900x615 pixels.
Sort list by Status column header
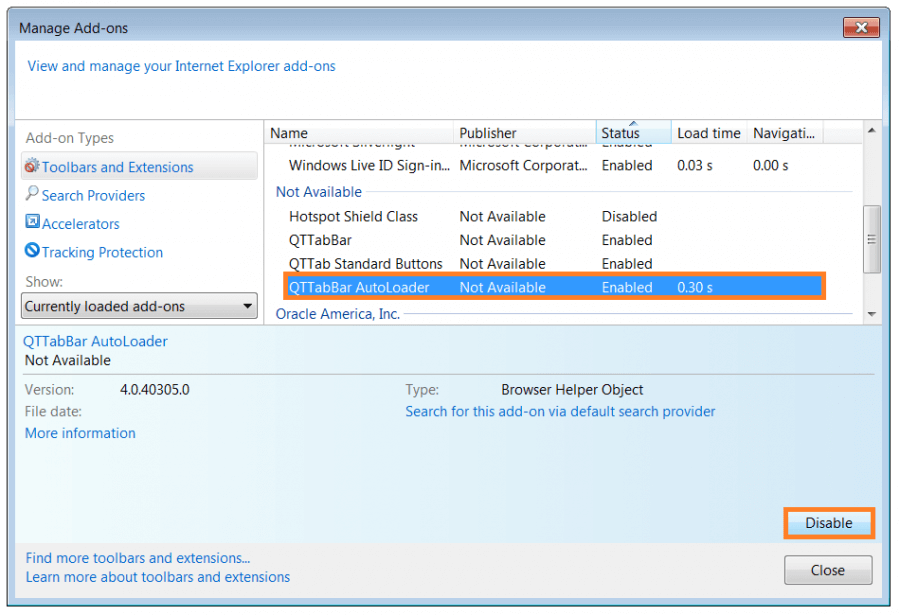(634, 133)
